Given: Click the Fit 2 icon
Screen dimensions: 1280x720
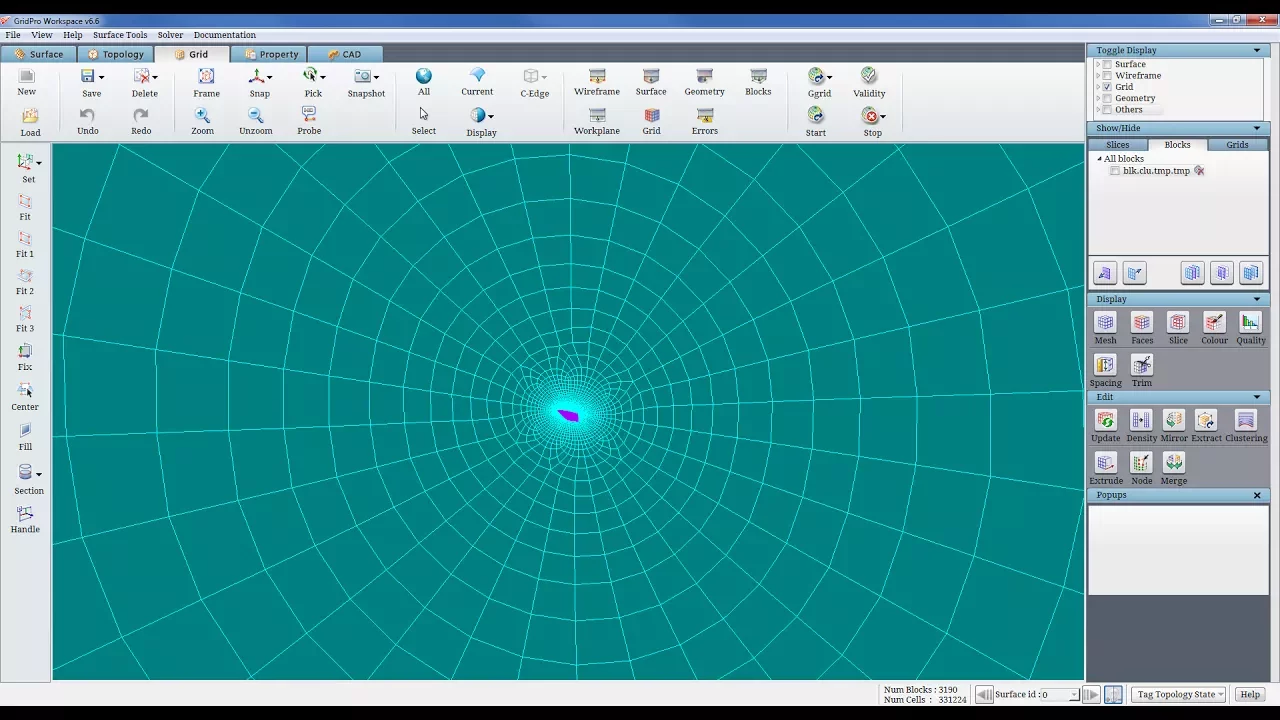Looking at the screenshot, I should [25, 275].
